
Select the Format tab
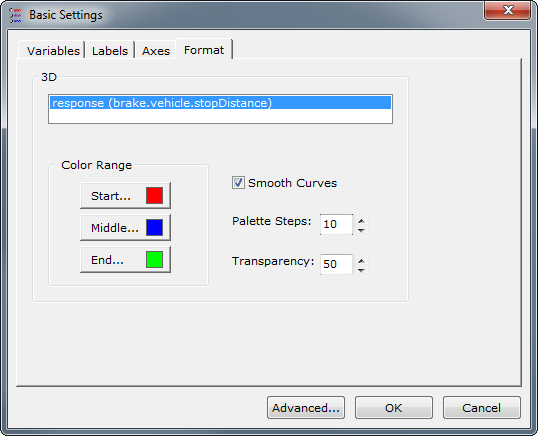204,50
